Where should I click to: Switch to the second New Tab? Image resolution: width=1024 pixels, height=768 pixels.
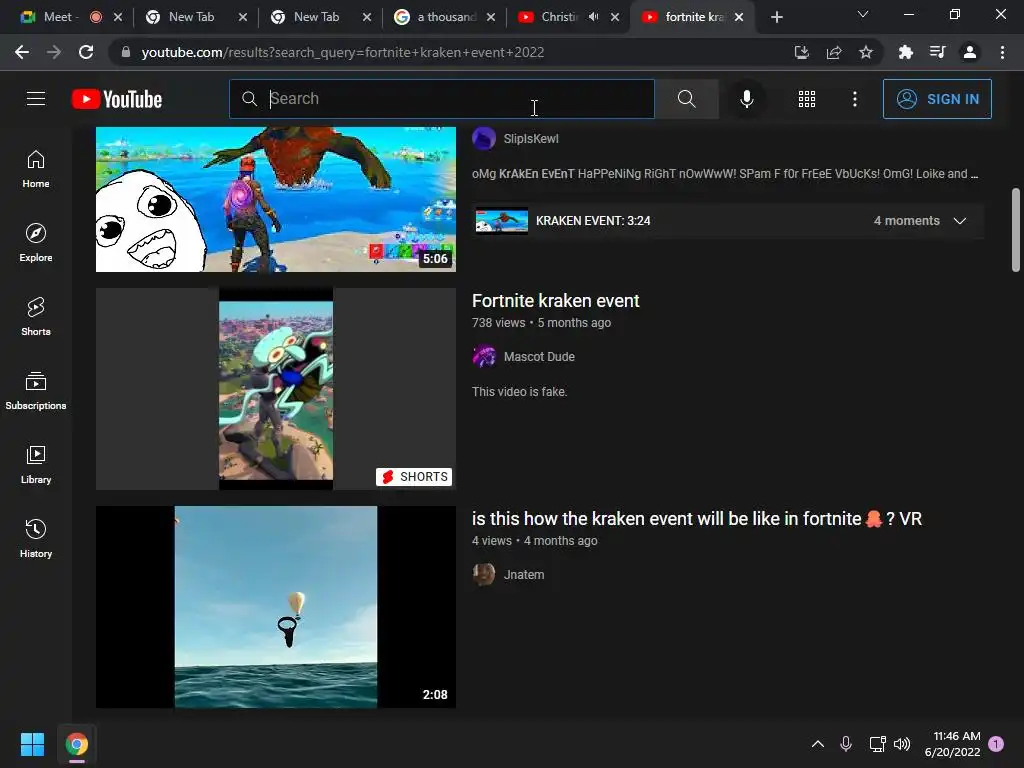point(316,17)
